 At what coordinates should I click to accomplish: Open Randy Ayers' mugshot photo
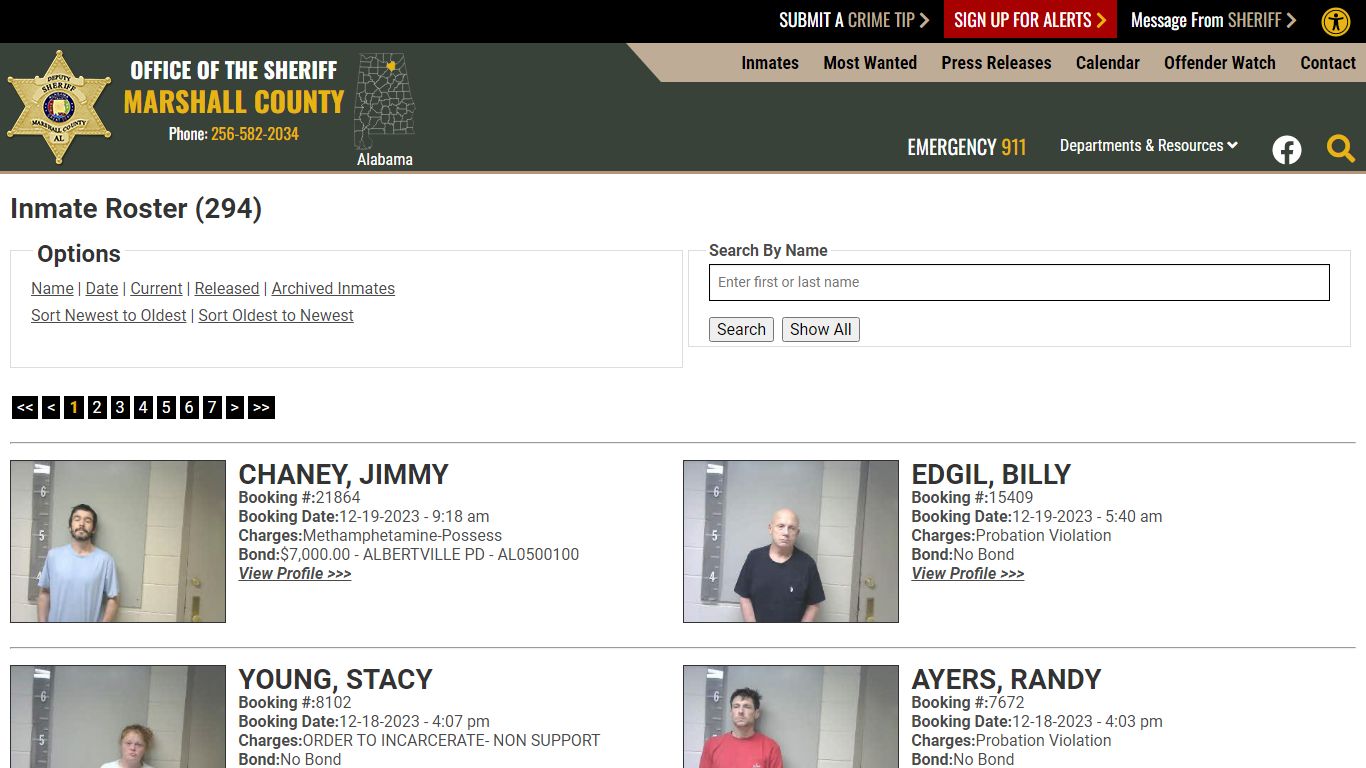point(791,717)
